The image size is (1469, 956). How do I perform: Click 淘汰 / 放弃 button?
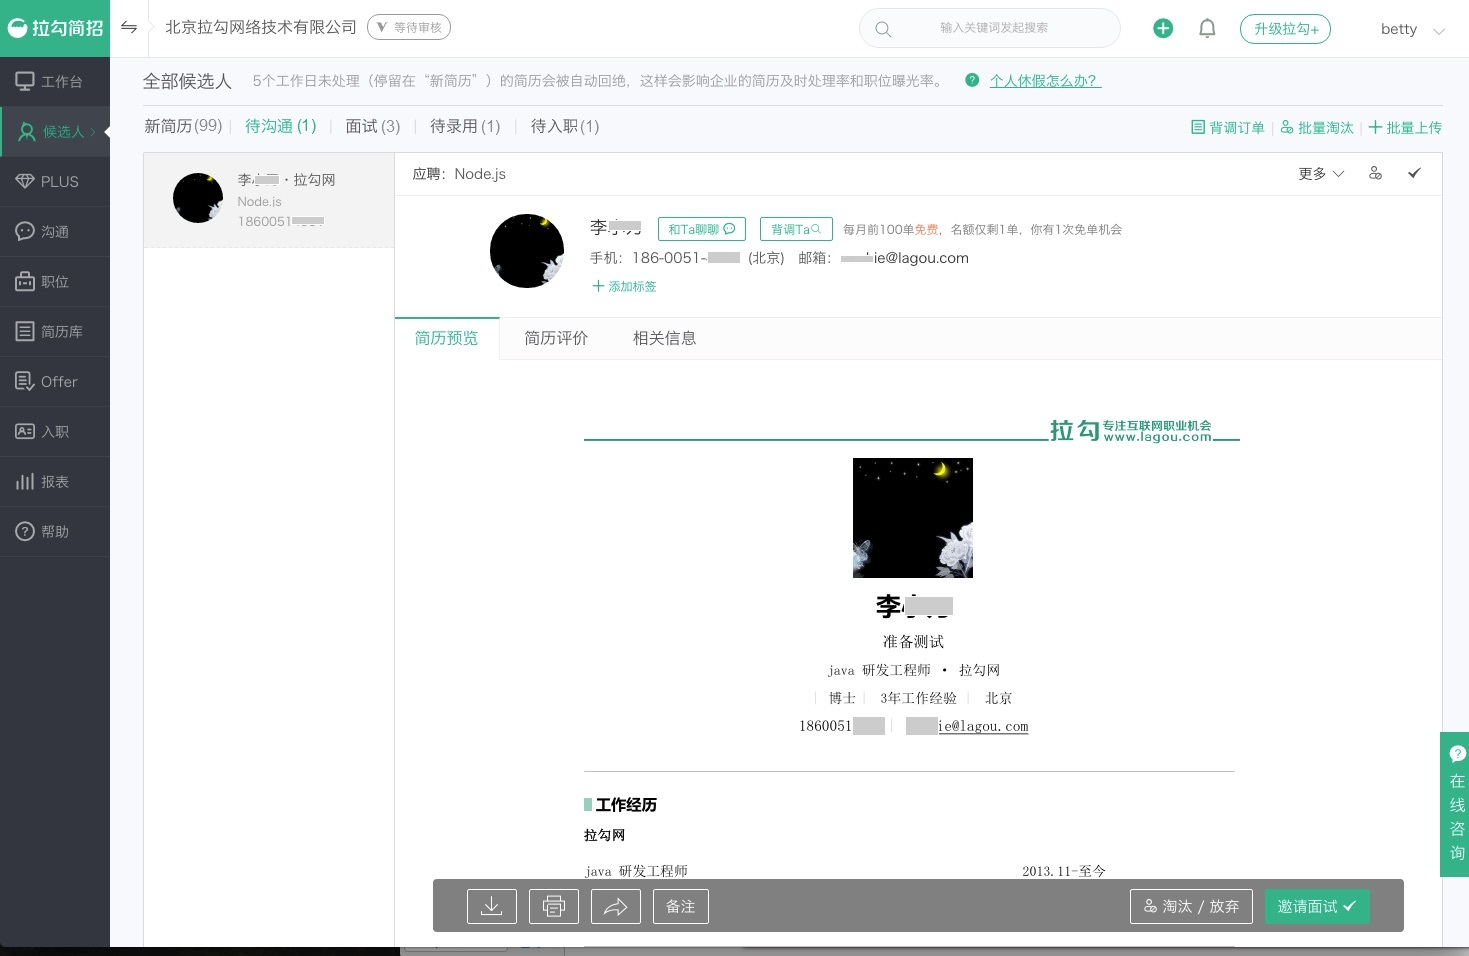coord(1192,906)
